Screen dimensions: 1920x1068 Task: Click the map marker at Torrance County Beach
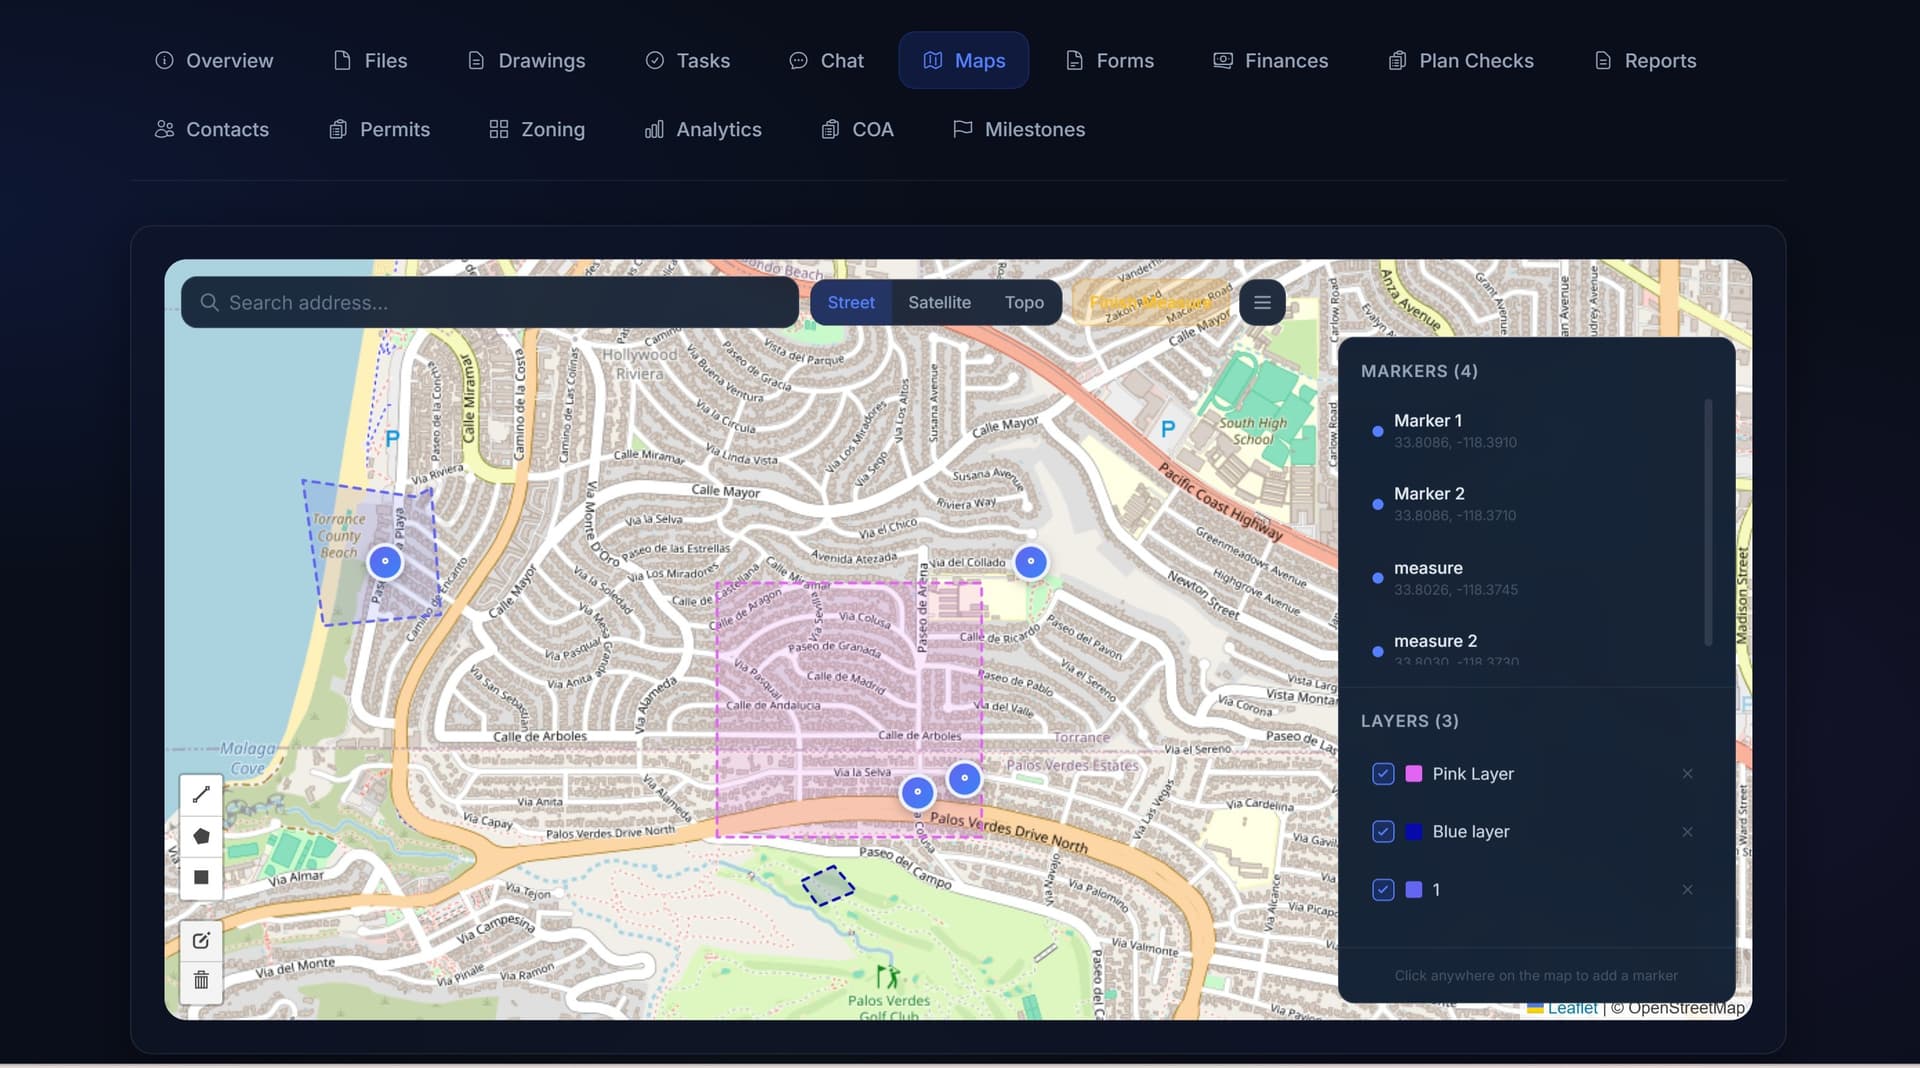coord(385,561)
